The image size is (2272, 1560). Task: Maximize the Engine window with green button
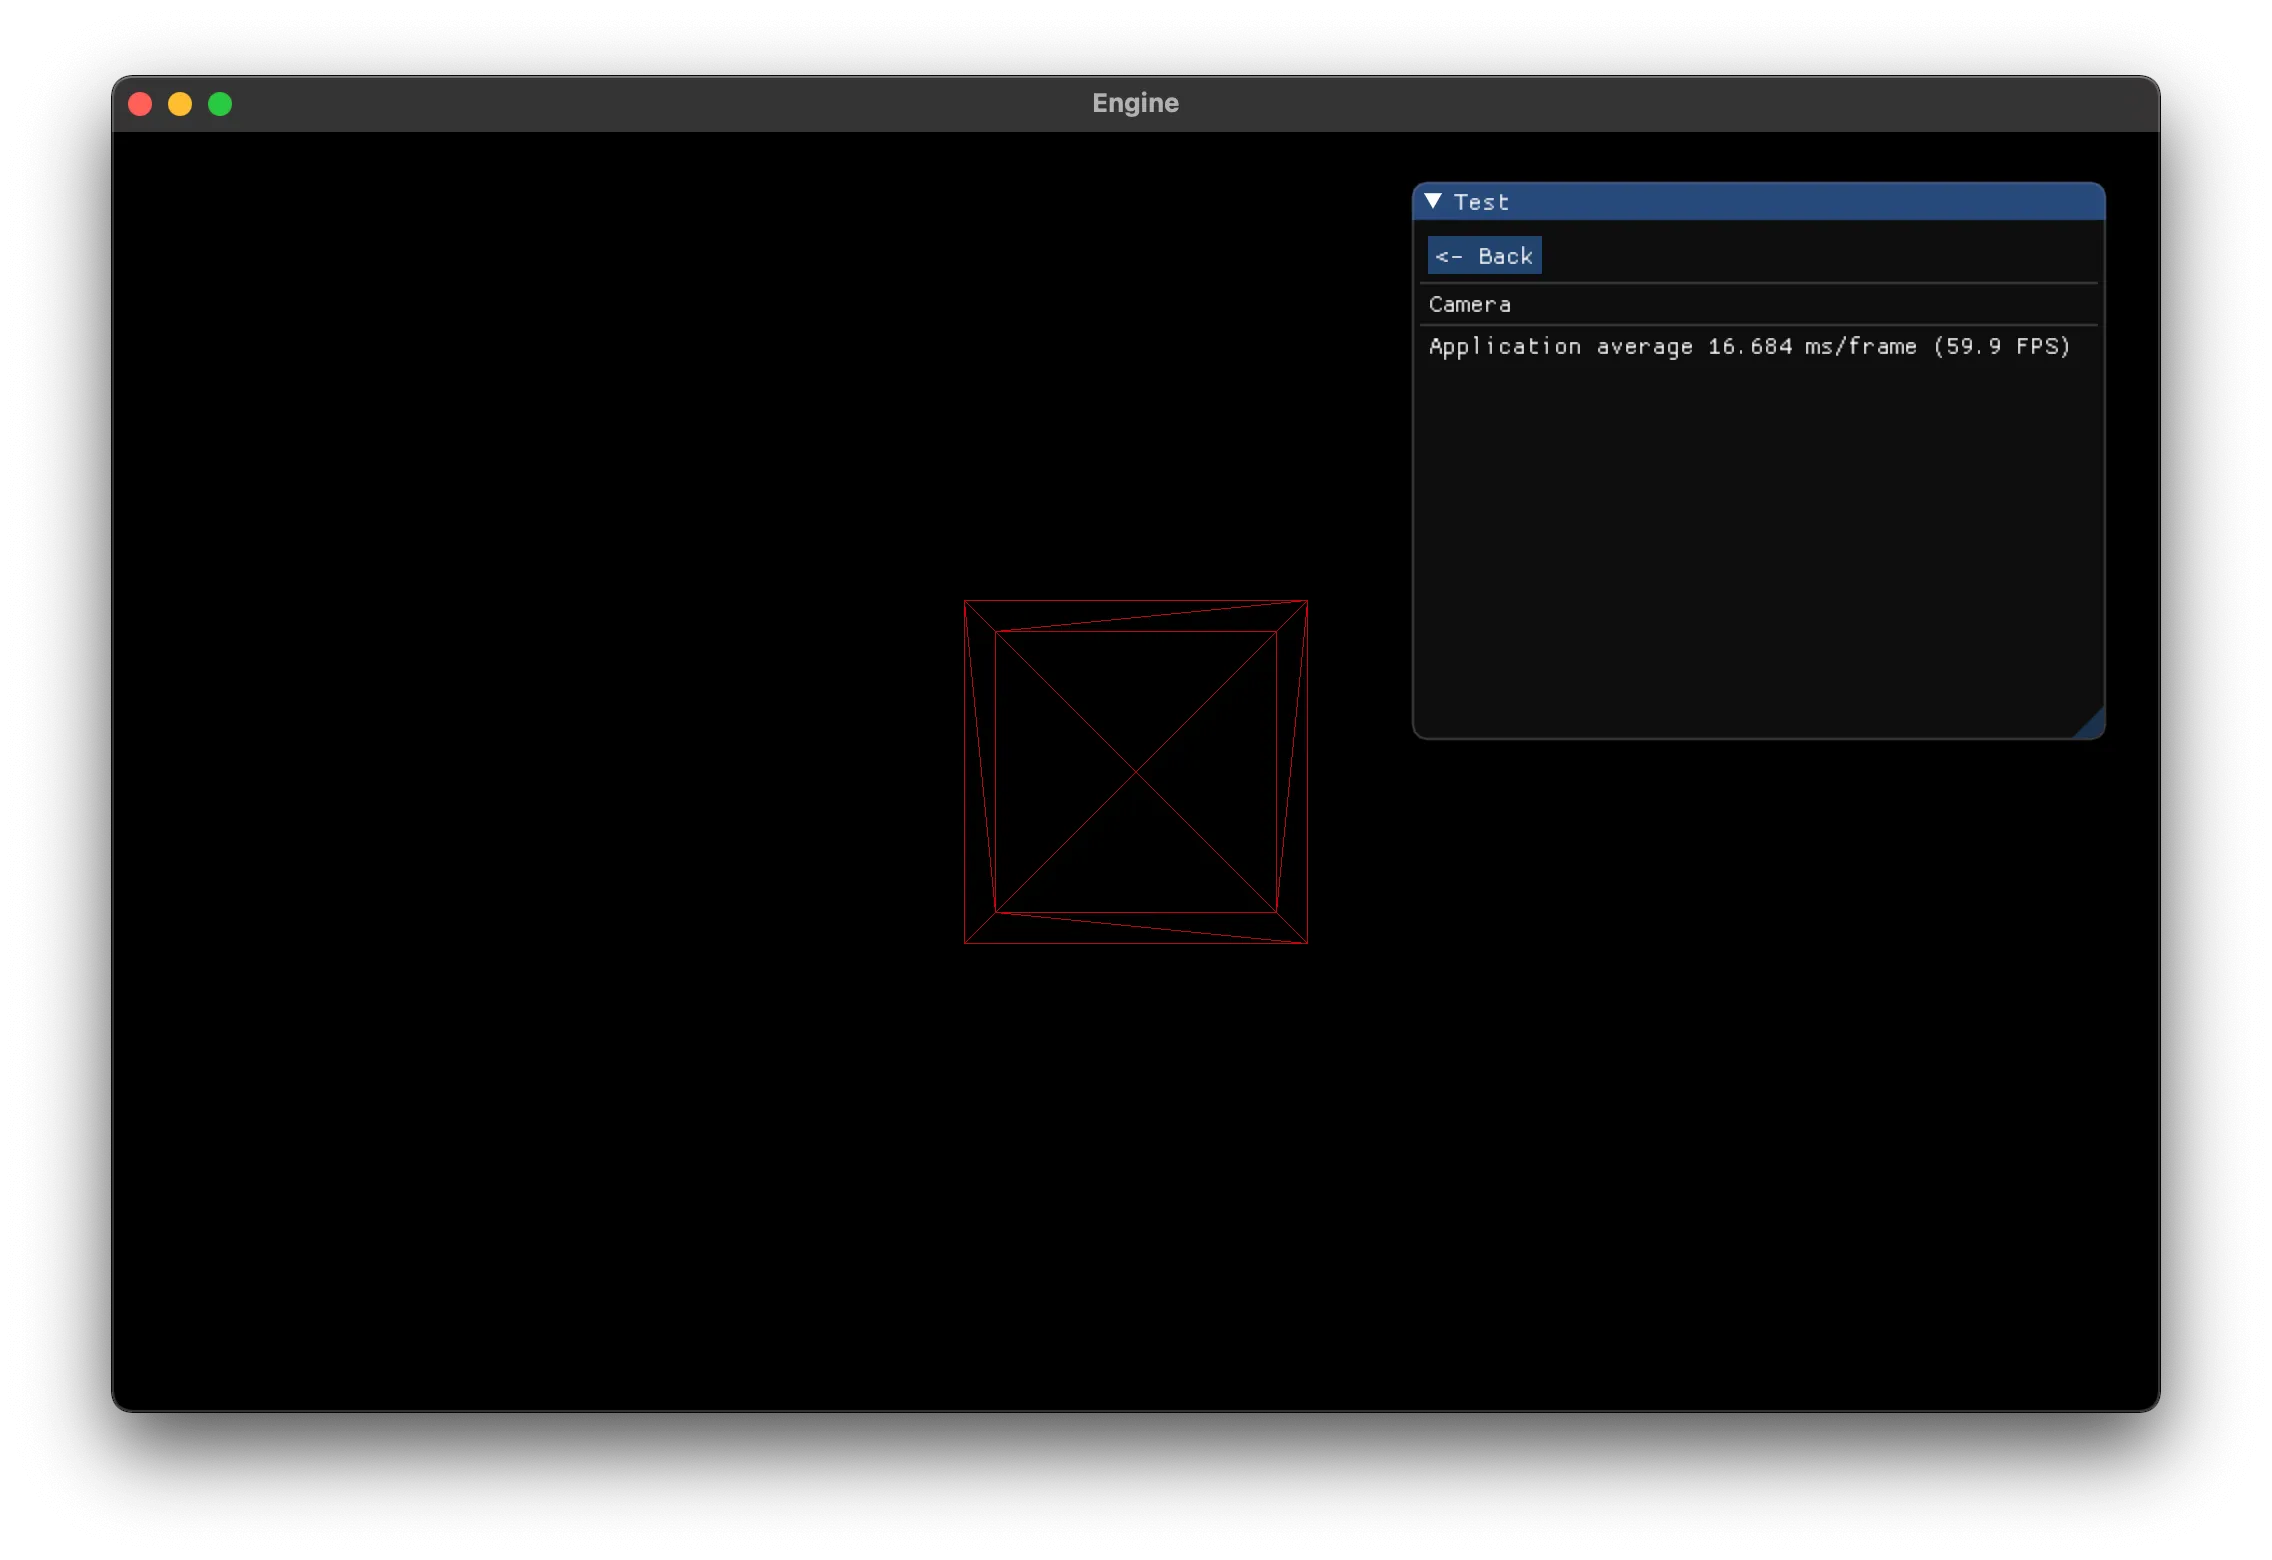point(220,104)
